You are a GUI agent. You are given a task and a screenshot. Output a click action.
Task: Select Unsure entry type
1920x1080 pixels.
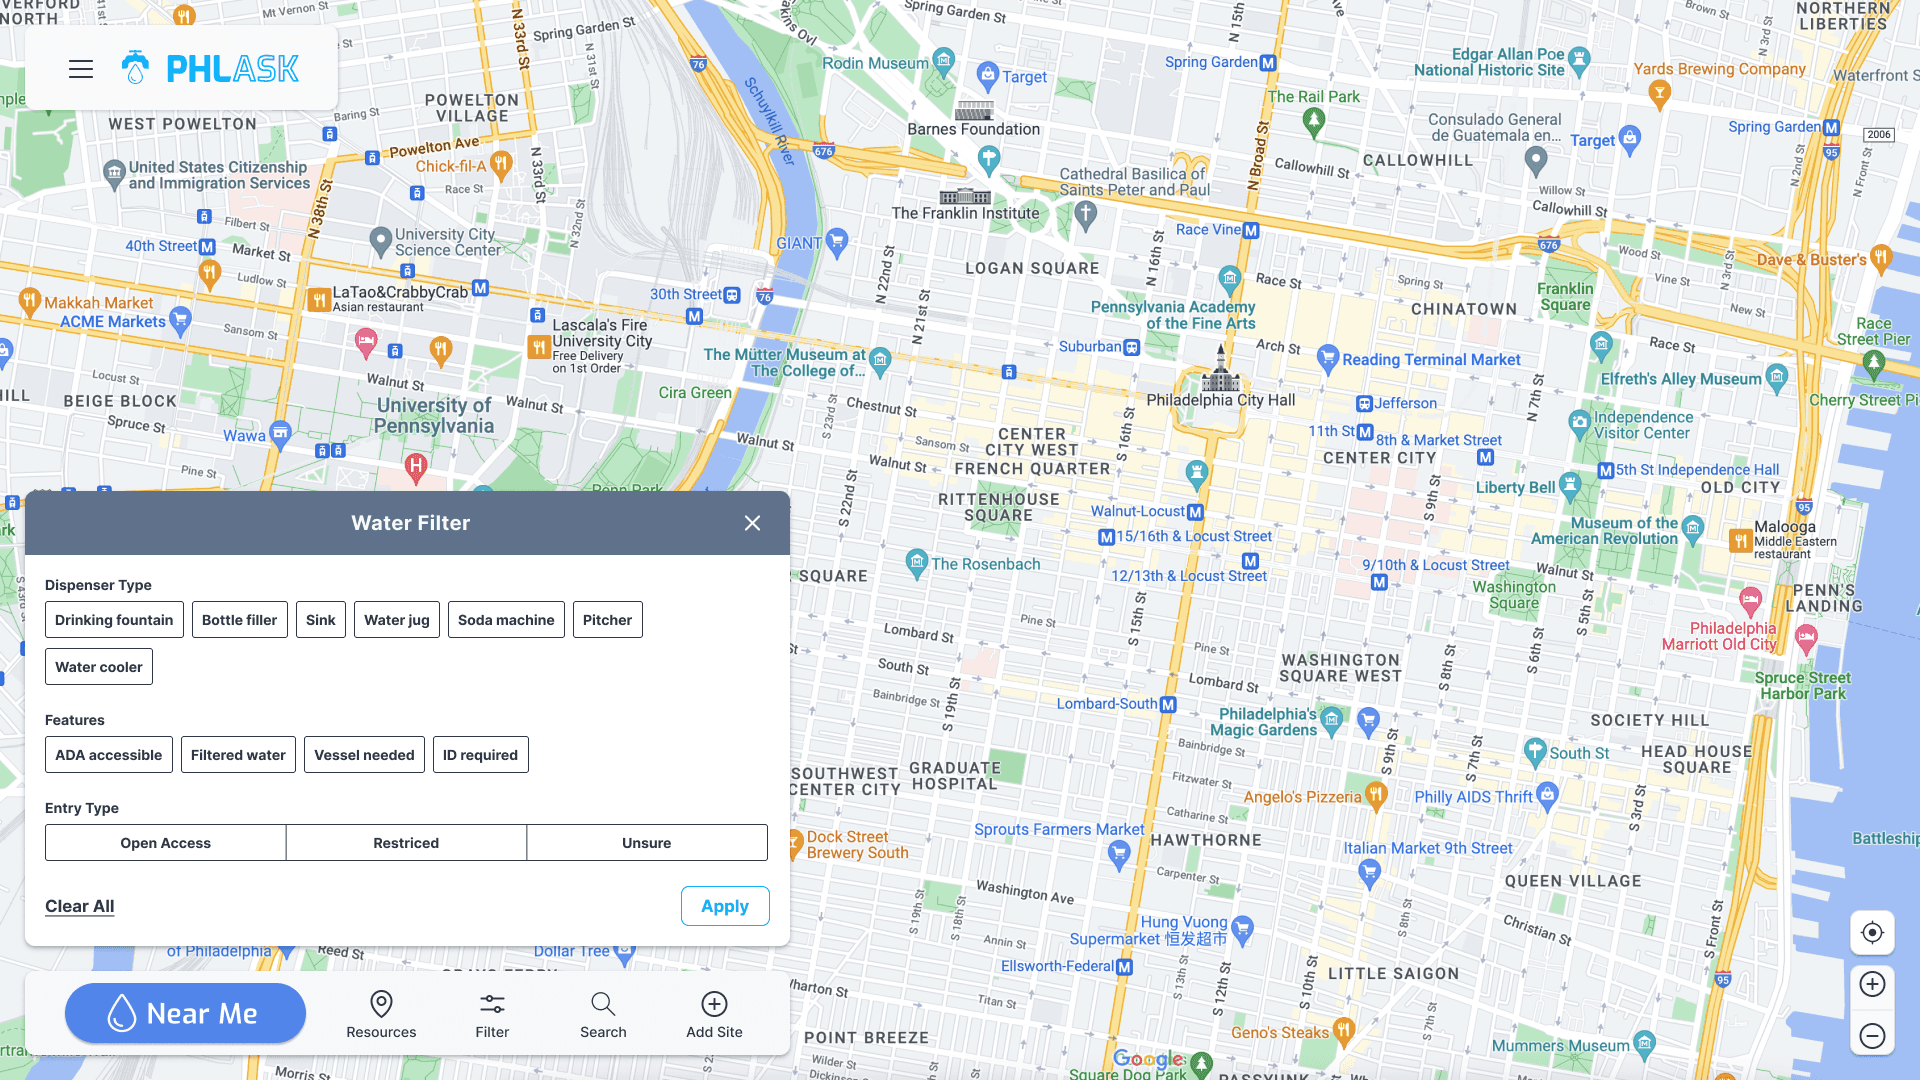tap(646, 843)
